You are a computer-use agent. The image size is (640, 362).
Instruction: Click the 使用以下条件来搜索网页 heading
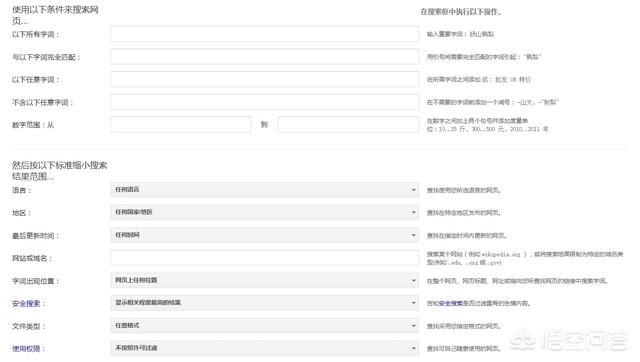55,15
